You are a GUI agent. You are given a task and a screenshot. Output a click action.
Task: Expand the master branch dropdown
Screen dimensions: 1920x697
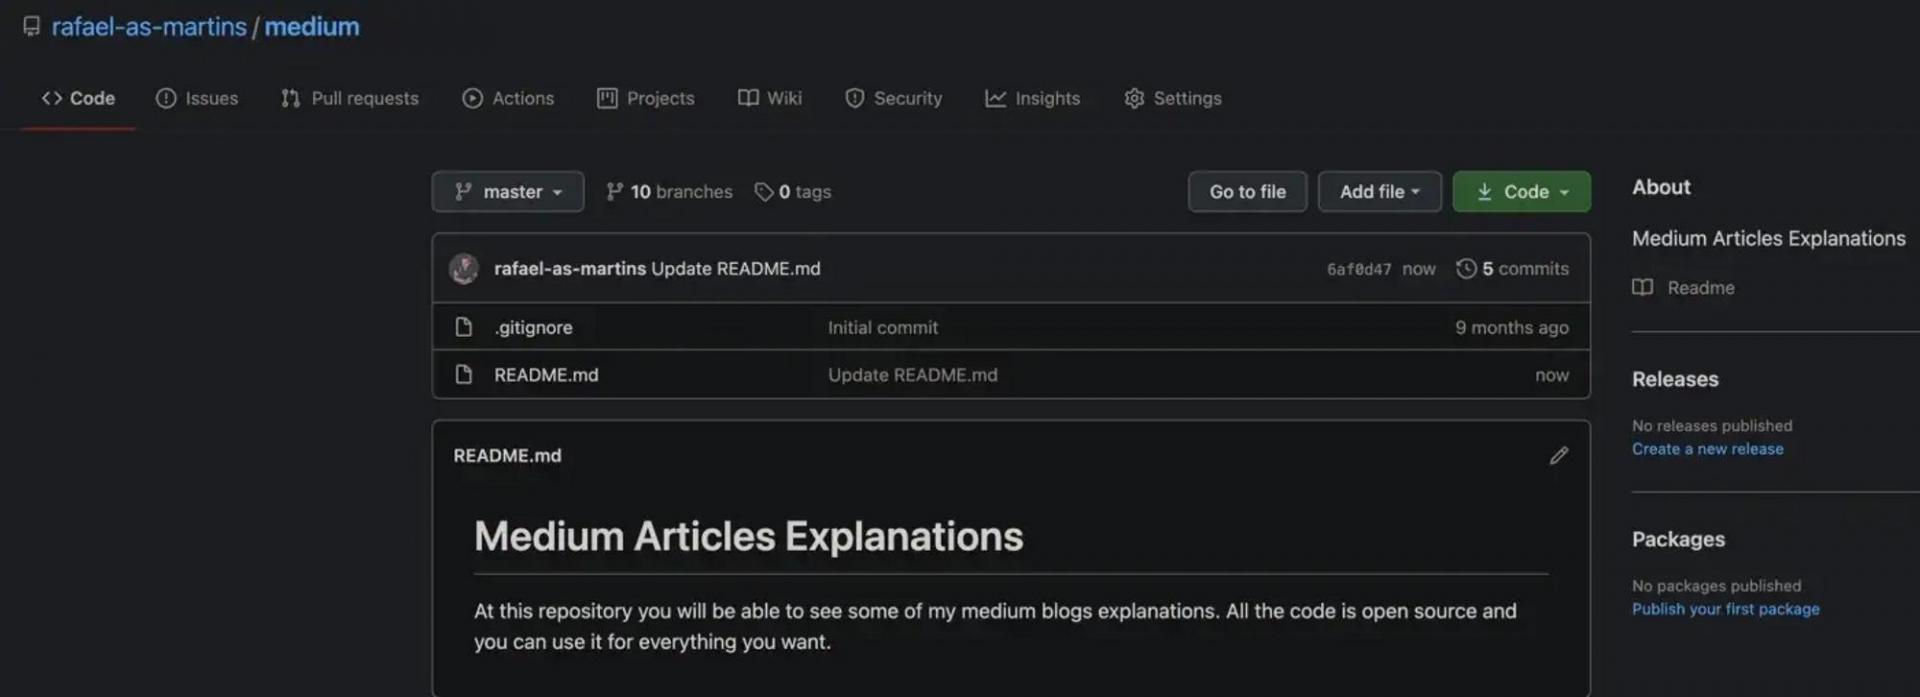[x=508, y=191]
